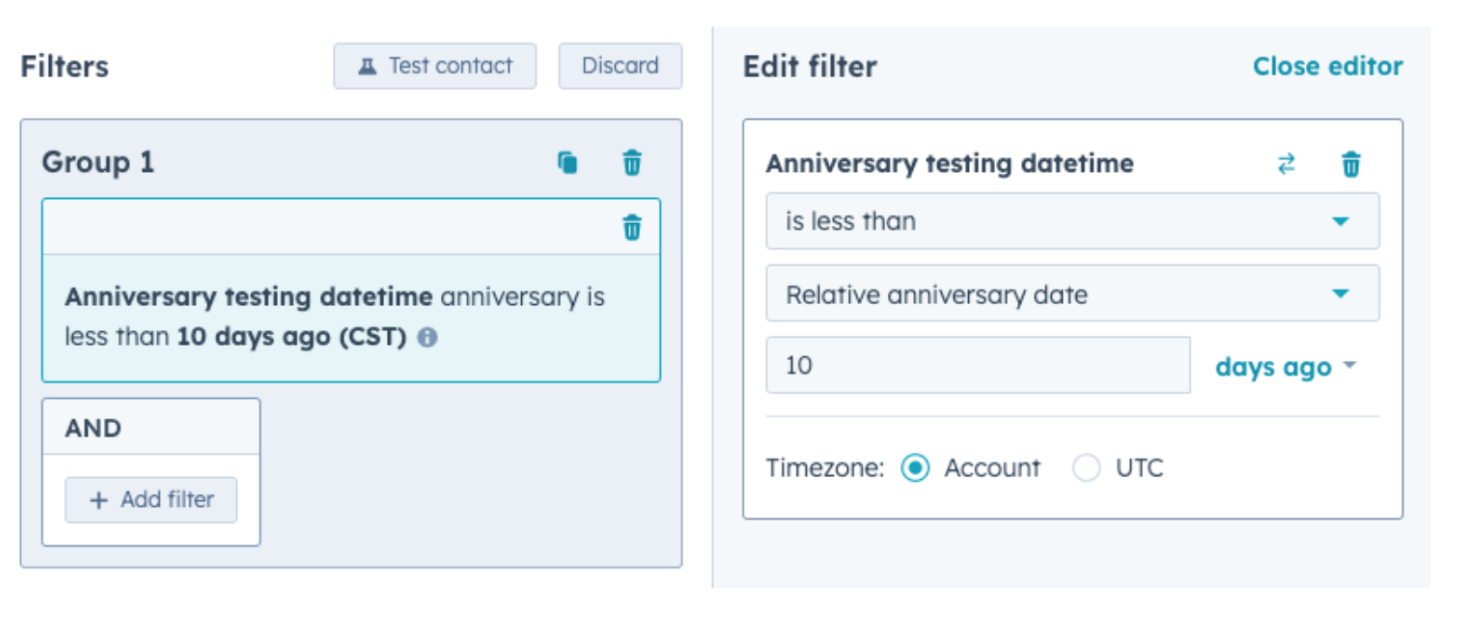The height and width of the screenshot is (623, 1460).
Task: Delete the anniversary filter card via trash icon
Action: 632,228
